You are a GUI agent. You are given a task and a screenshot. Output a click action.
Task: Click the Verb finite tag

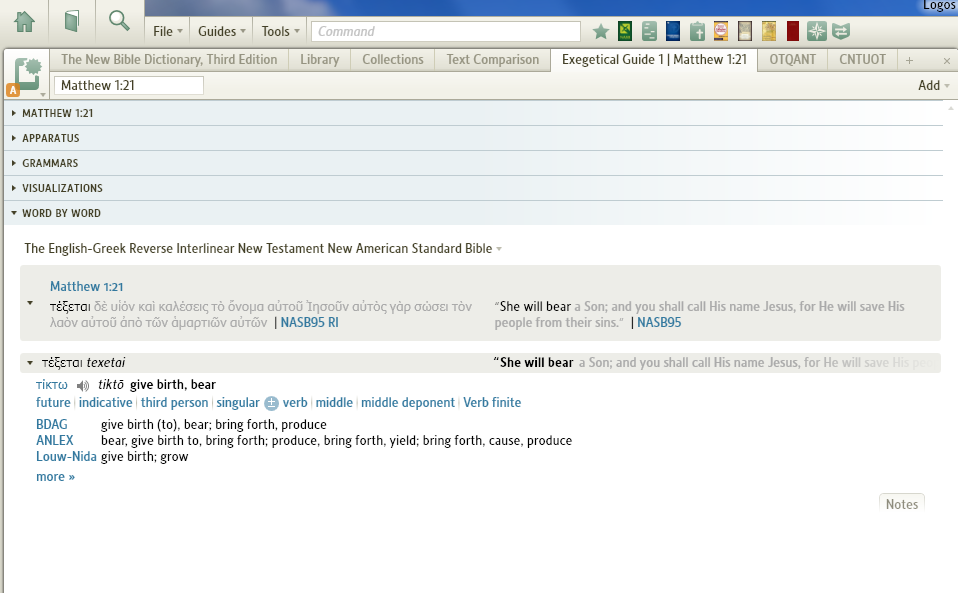(x=492, y=402)
